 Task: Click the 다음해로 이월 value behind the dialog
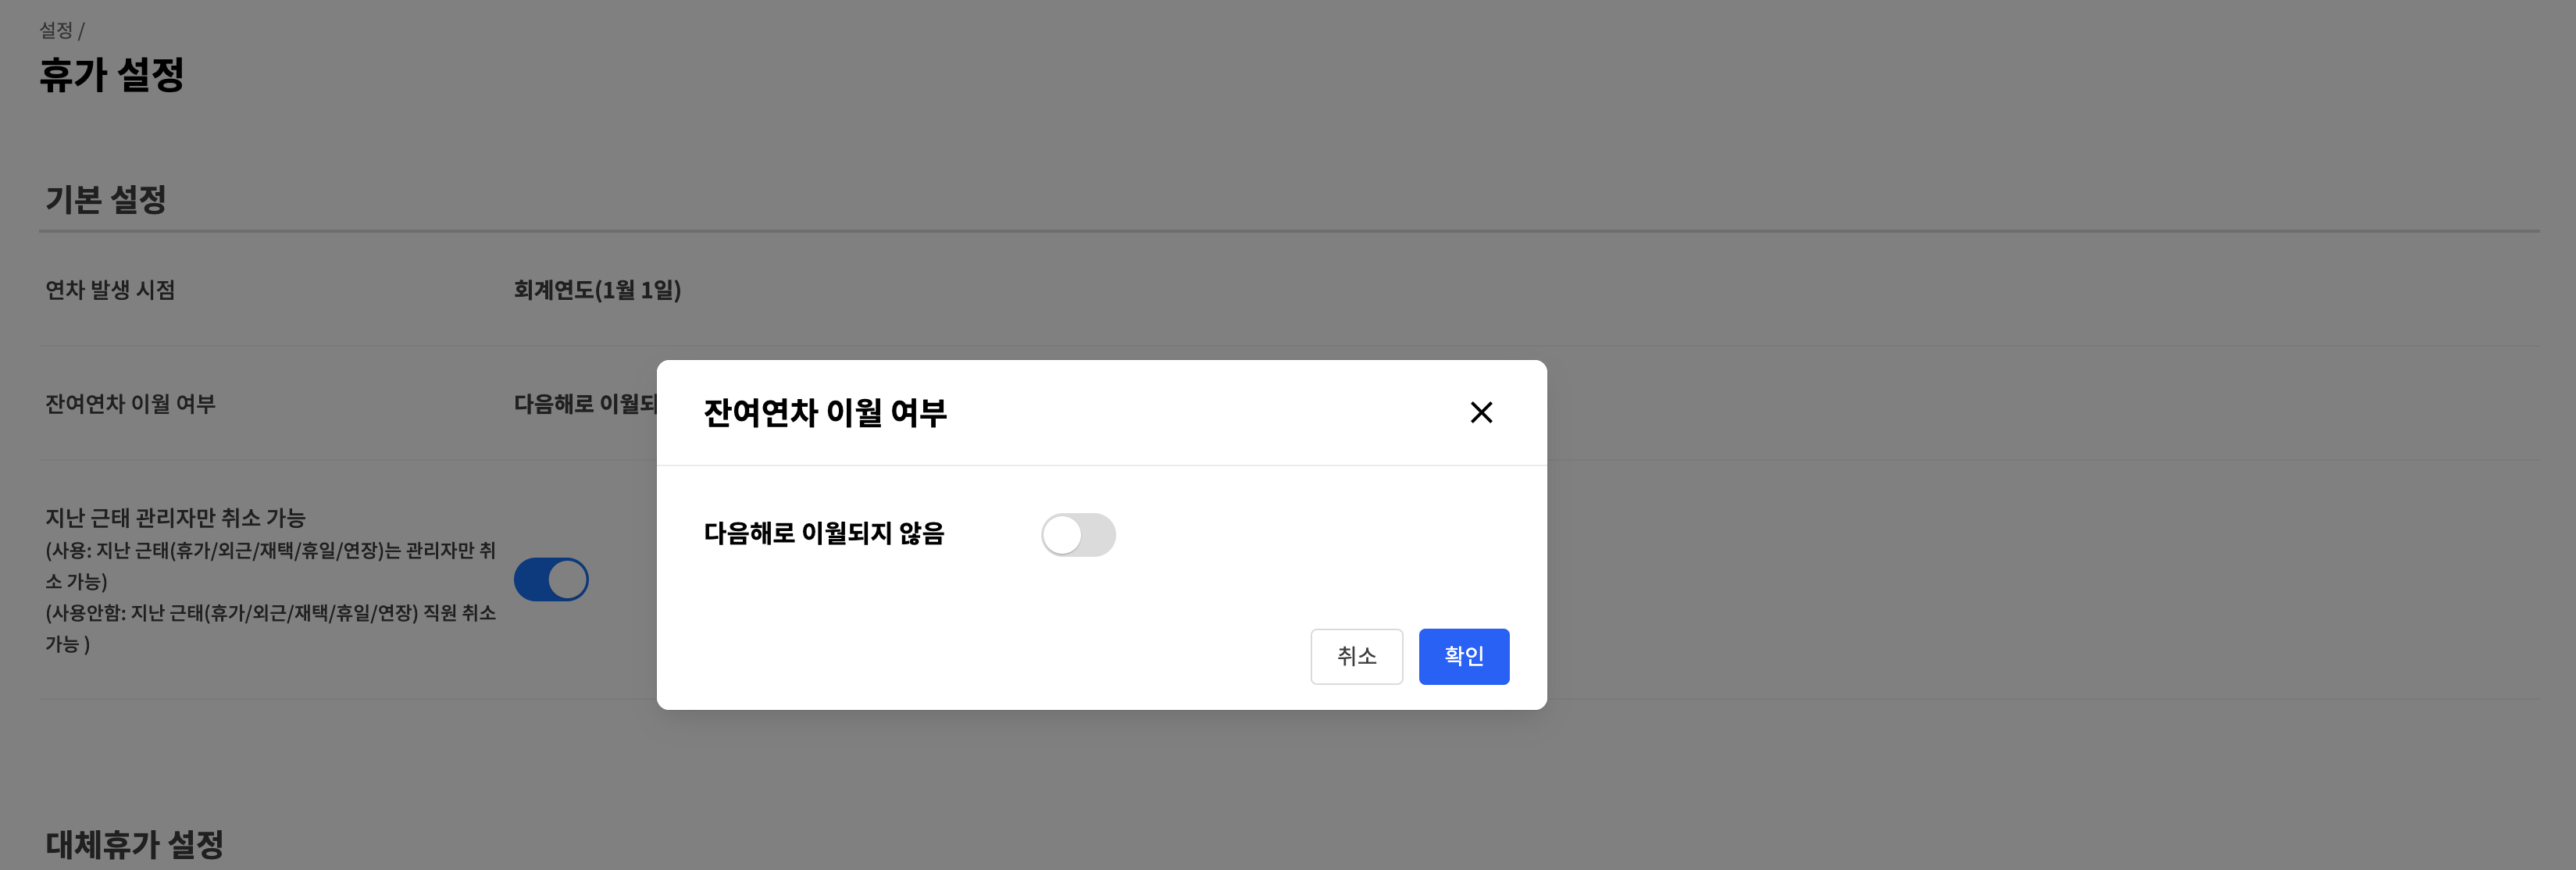pyautogui.click(x=585, y=404)
